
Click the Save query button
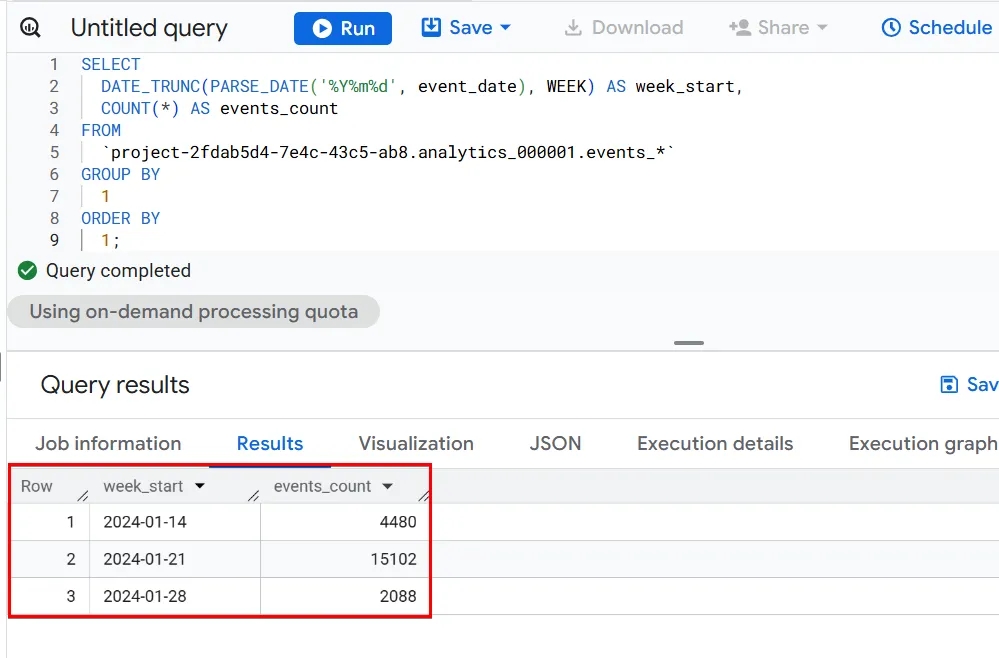(457, 27)
